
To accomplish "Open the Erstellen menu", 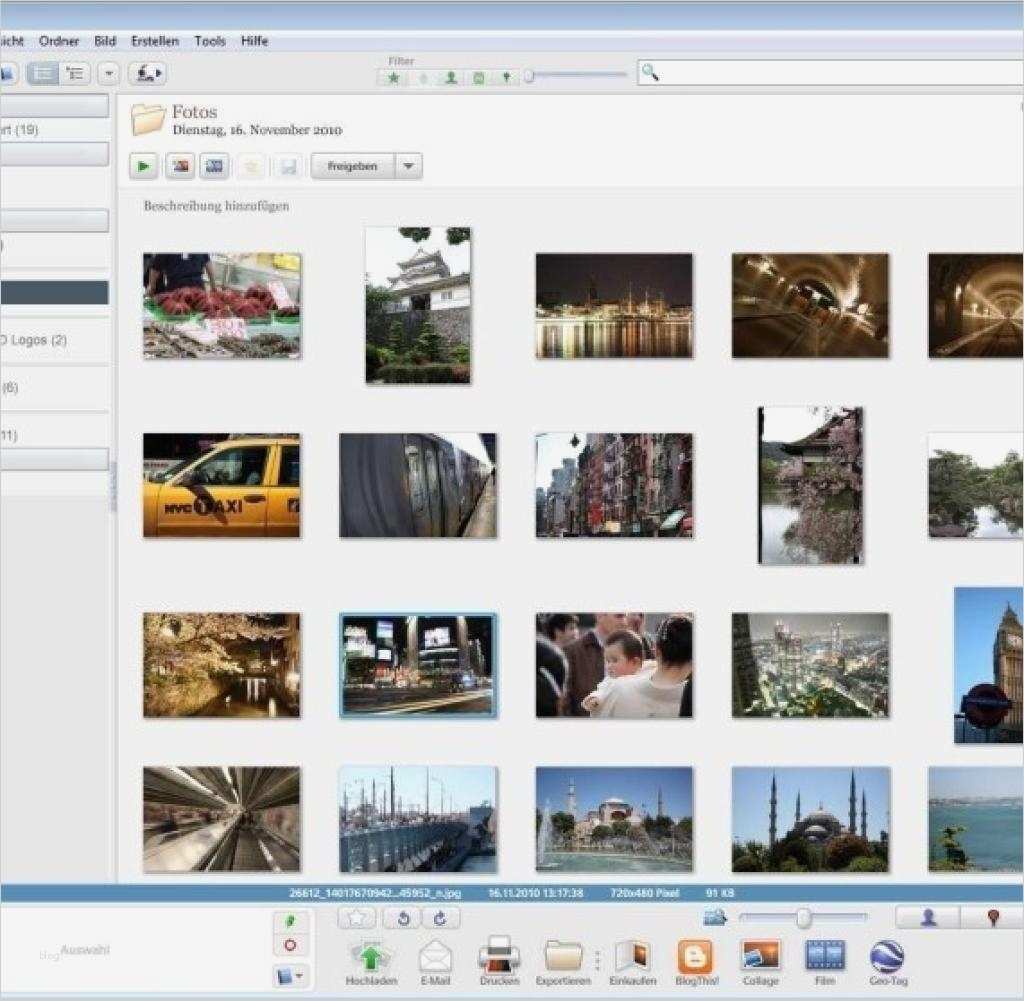I will 155,41.
